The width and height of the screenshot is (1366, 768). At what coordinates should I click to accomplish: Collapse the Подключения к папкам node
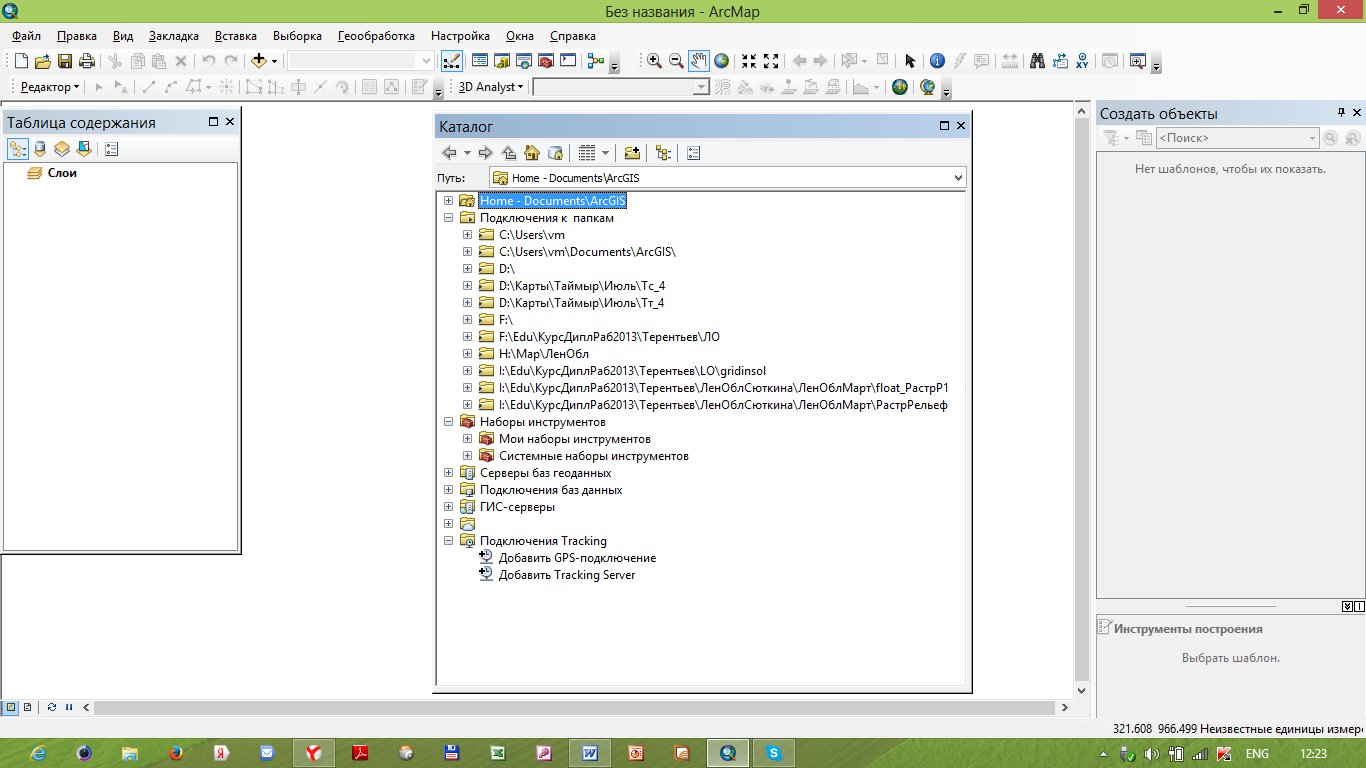(449, 218)
